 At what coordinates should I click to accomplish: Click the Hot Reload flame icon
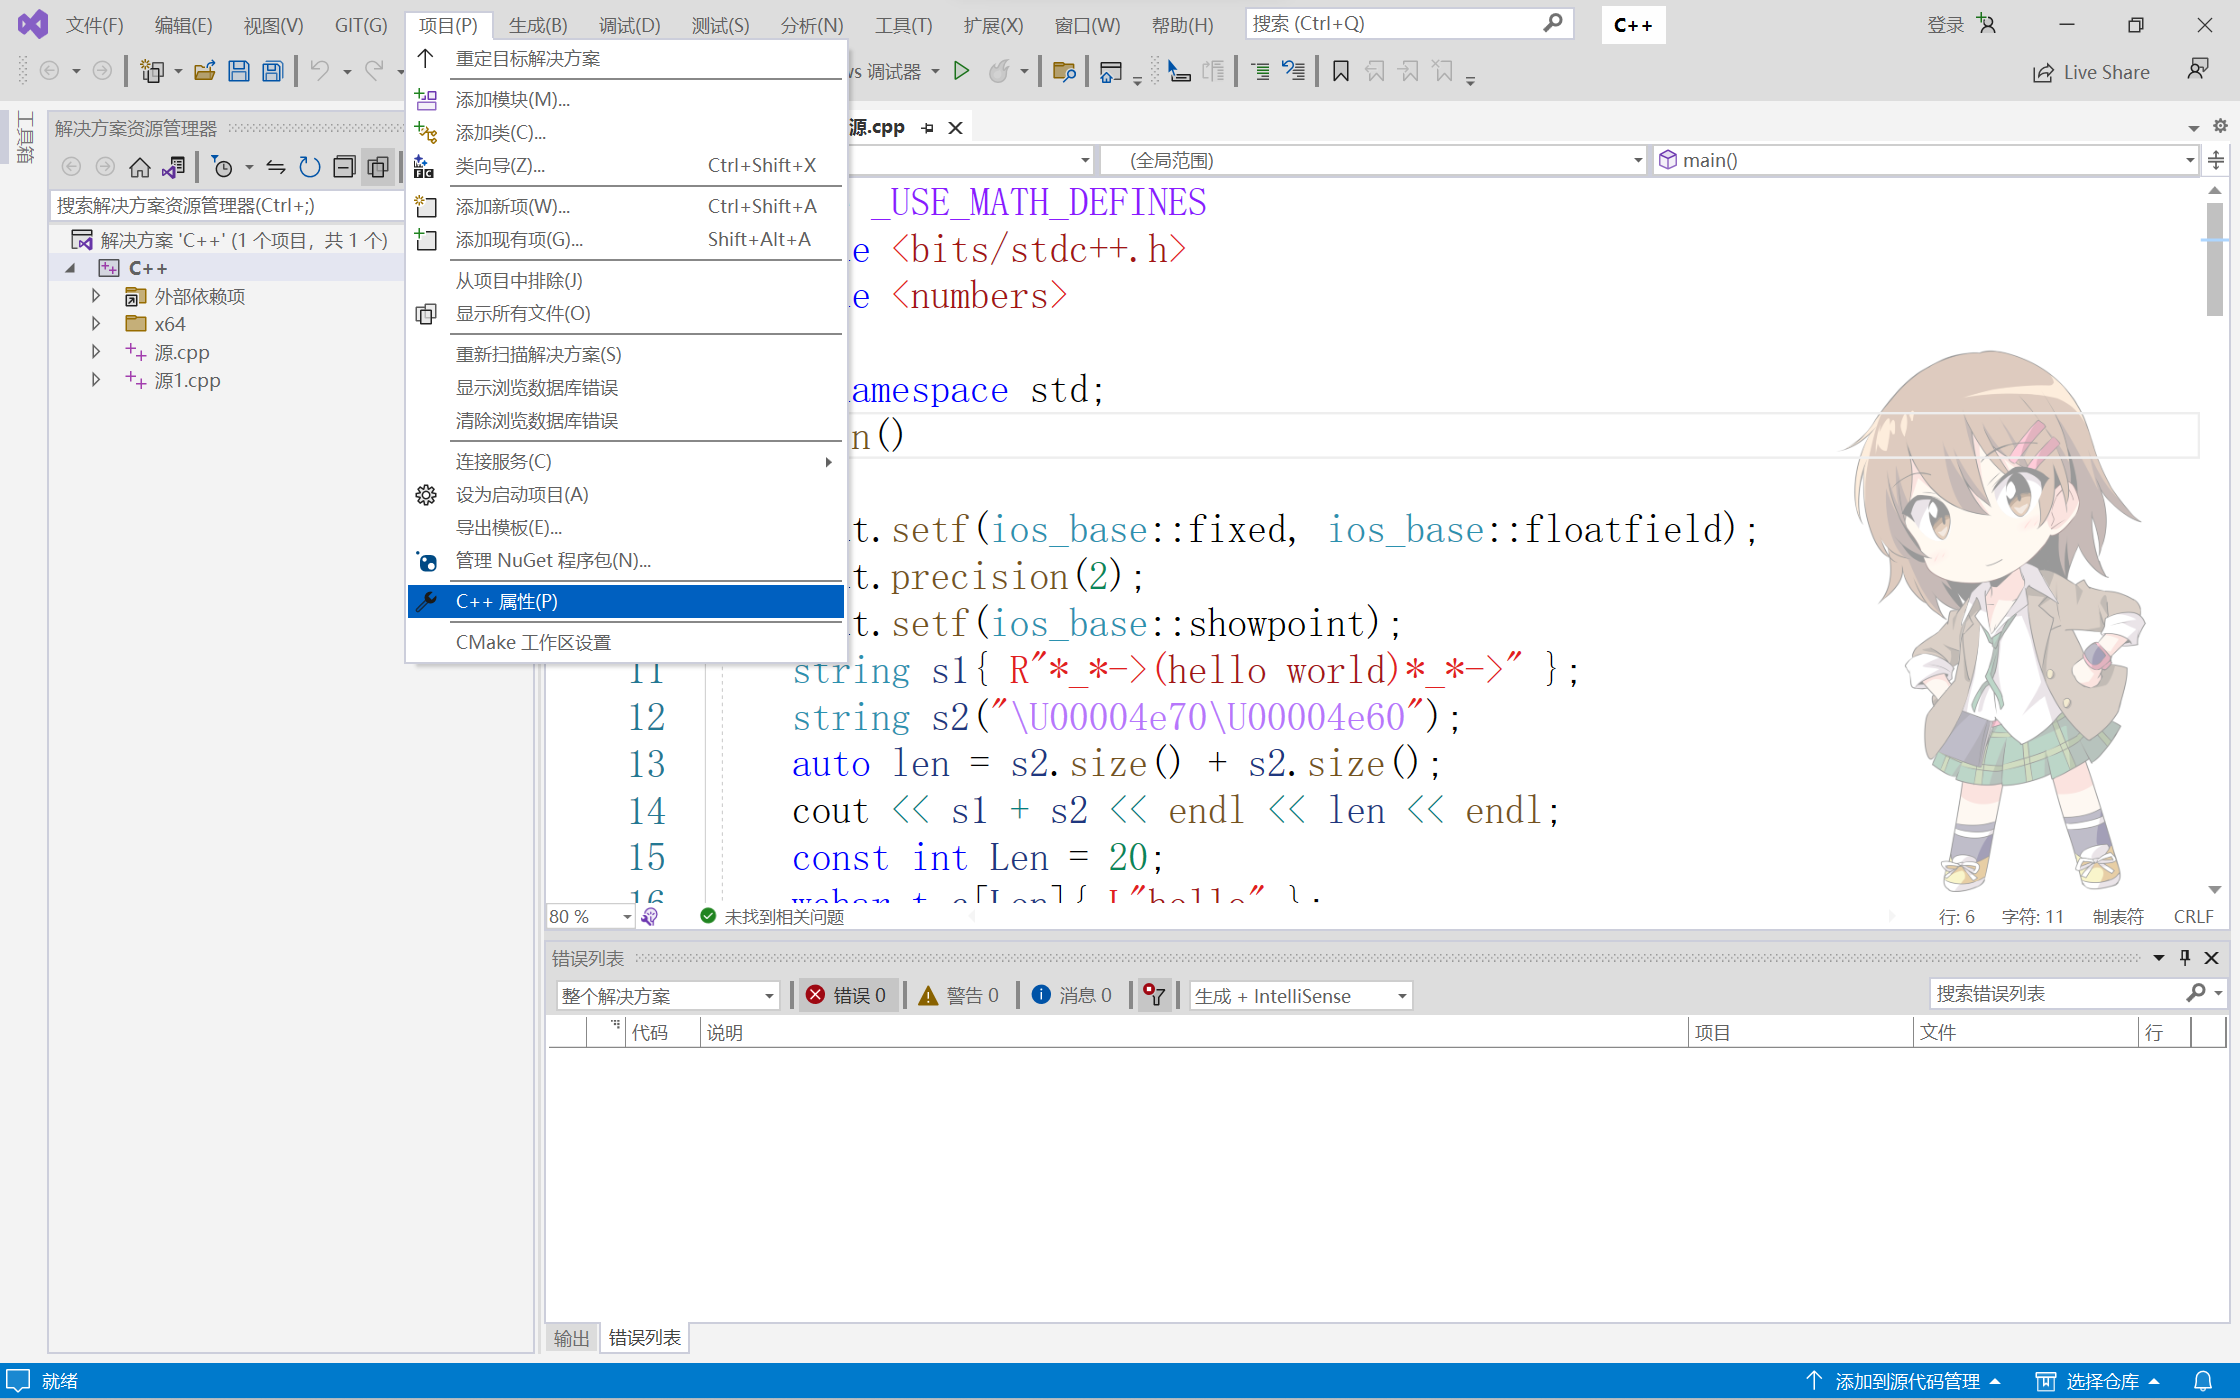pyautogui.click(x=998, y=71)
